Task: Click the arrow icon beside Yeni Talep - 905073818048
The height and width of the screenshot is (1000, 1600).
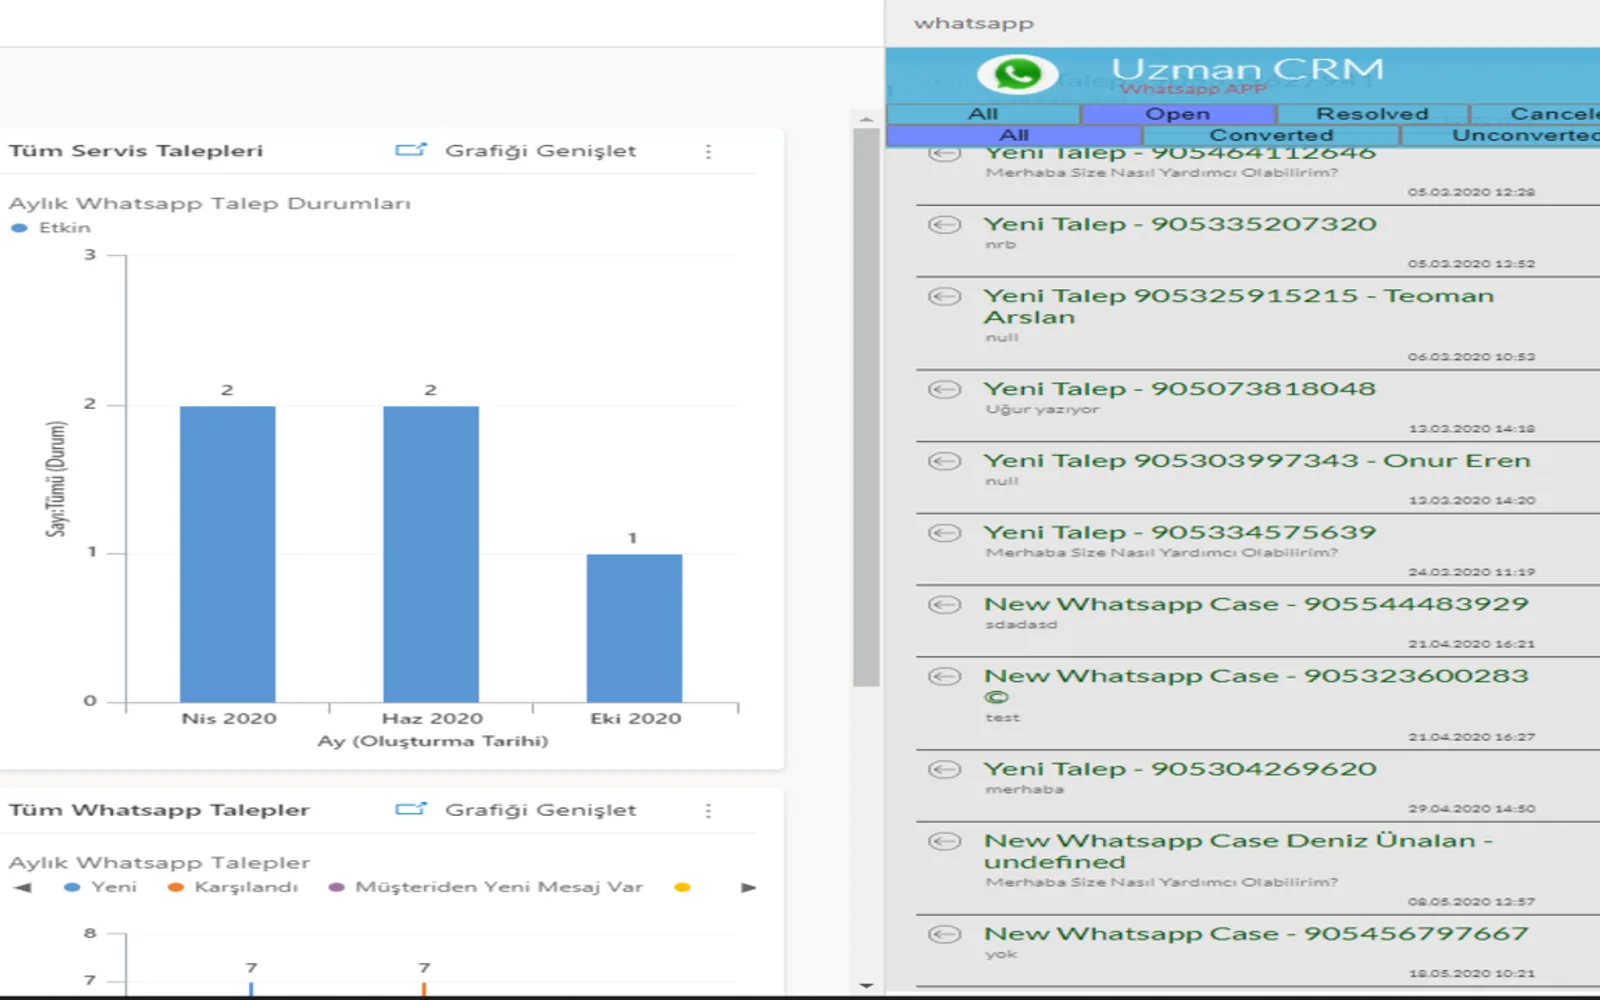Action: pyautogui.click(x=944, y=390)
